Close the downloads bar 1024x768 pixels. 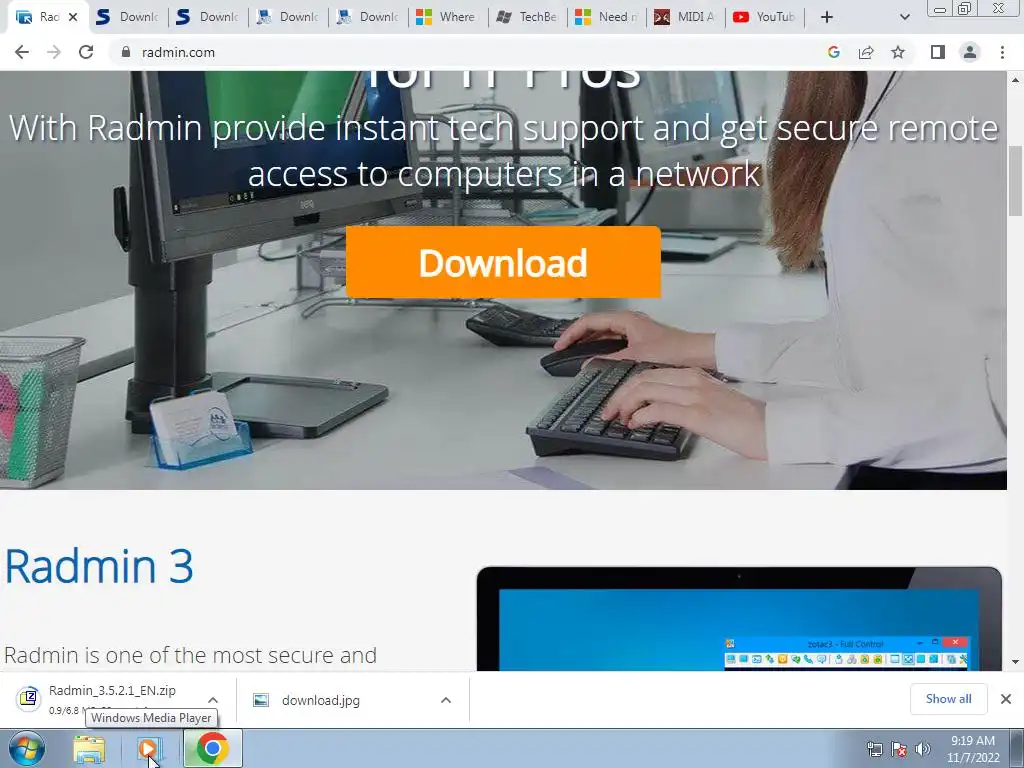coord(1006,699)
